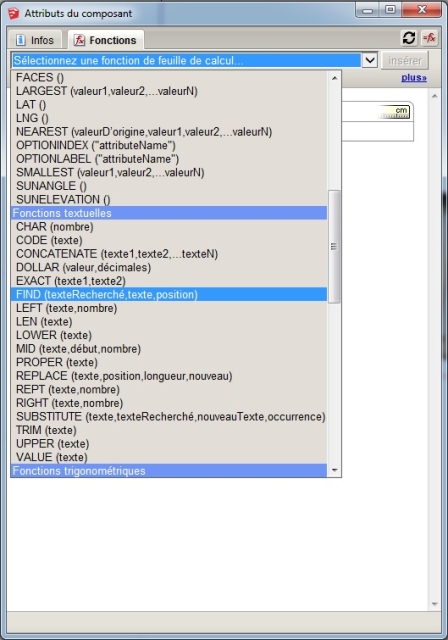Click the SketchUp logo in title bar

(x=13, y=13)
